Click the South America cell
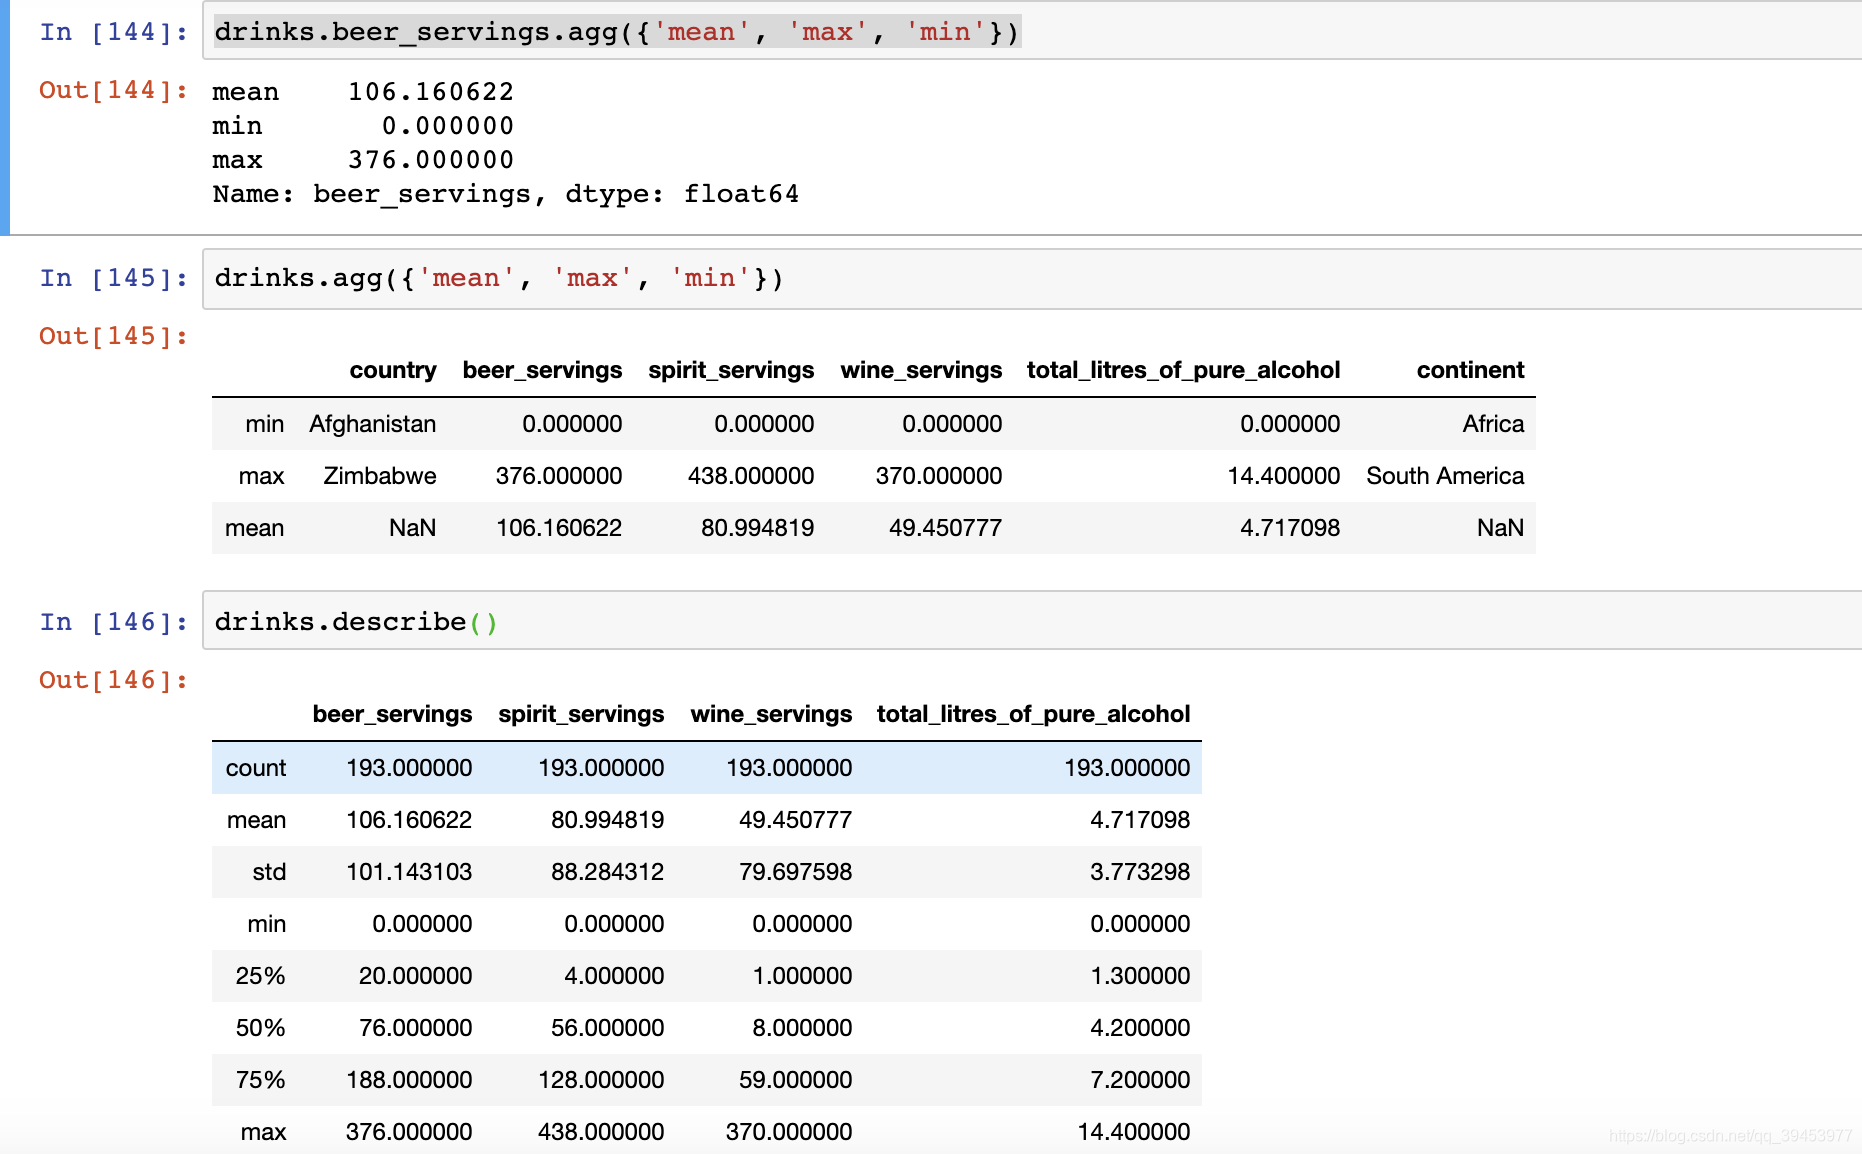The image size is (1862, 1154). [1445, 476]
